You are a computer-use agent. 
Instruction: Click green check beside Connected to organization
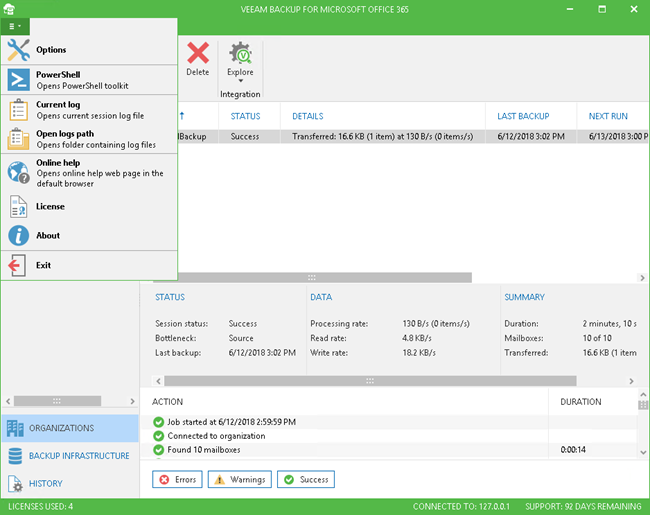158,436
